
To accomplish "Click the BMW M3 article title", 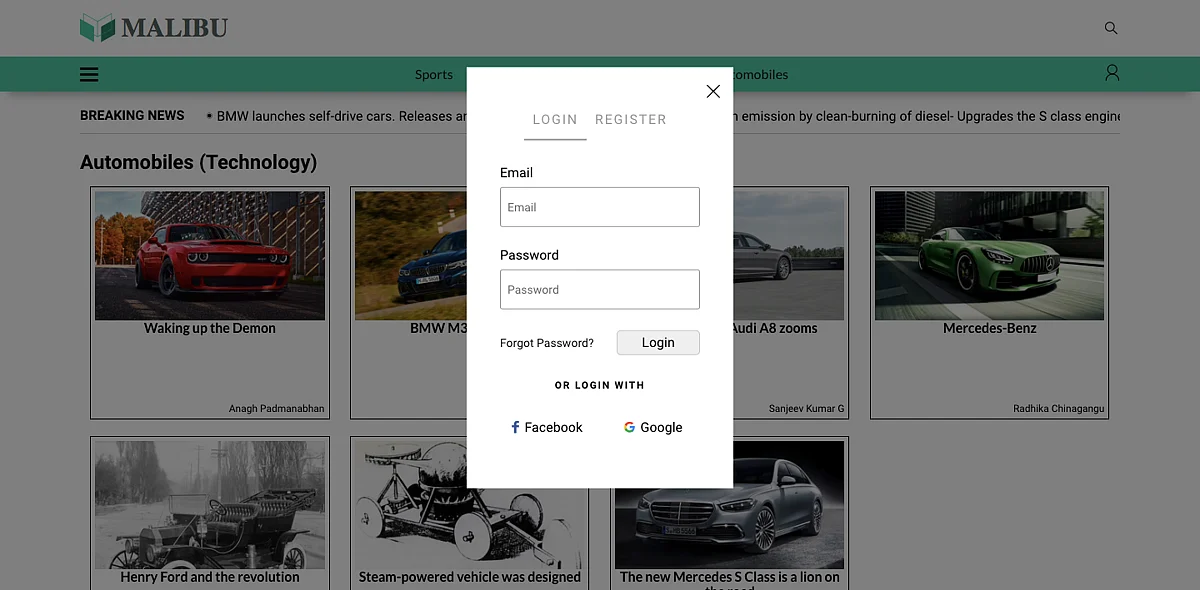I will click(438, 328).
